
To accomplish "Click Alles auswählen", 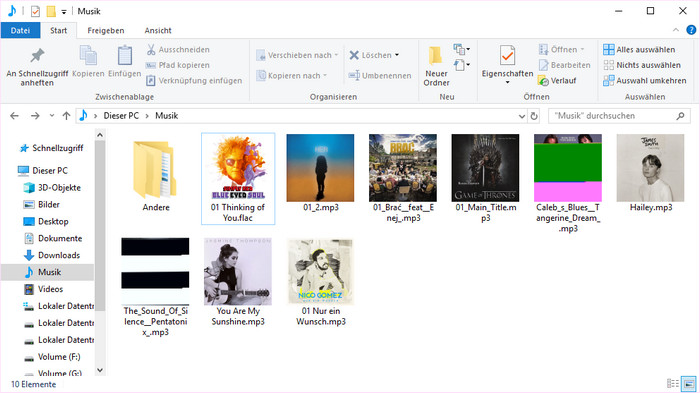I will [x=639, y=50].
